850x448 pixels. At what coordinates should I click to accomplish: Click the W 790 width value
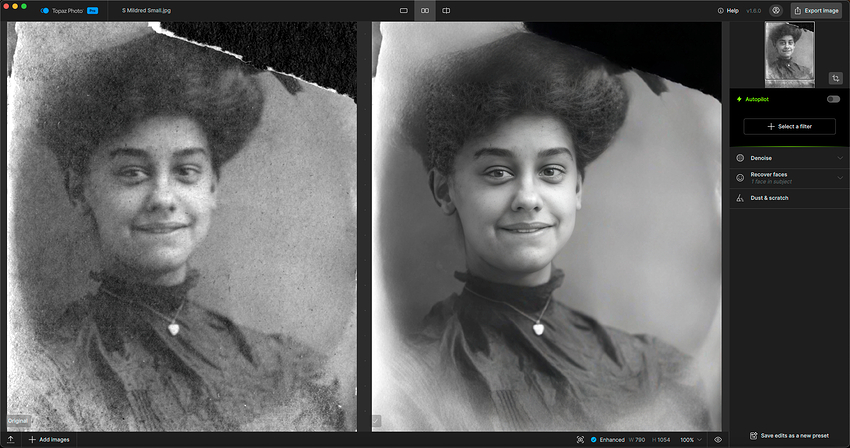click(x=636, y=440)
